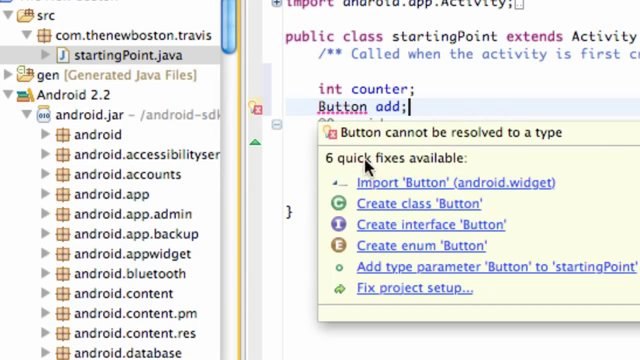Expand the startingPoint.java file node
The height and width of the screenshot is (360, 640).
pyautogui.click(x=45, y=55)
